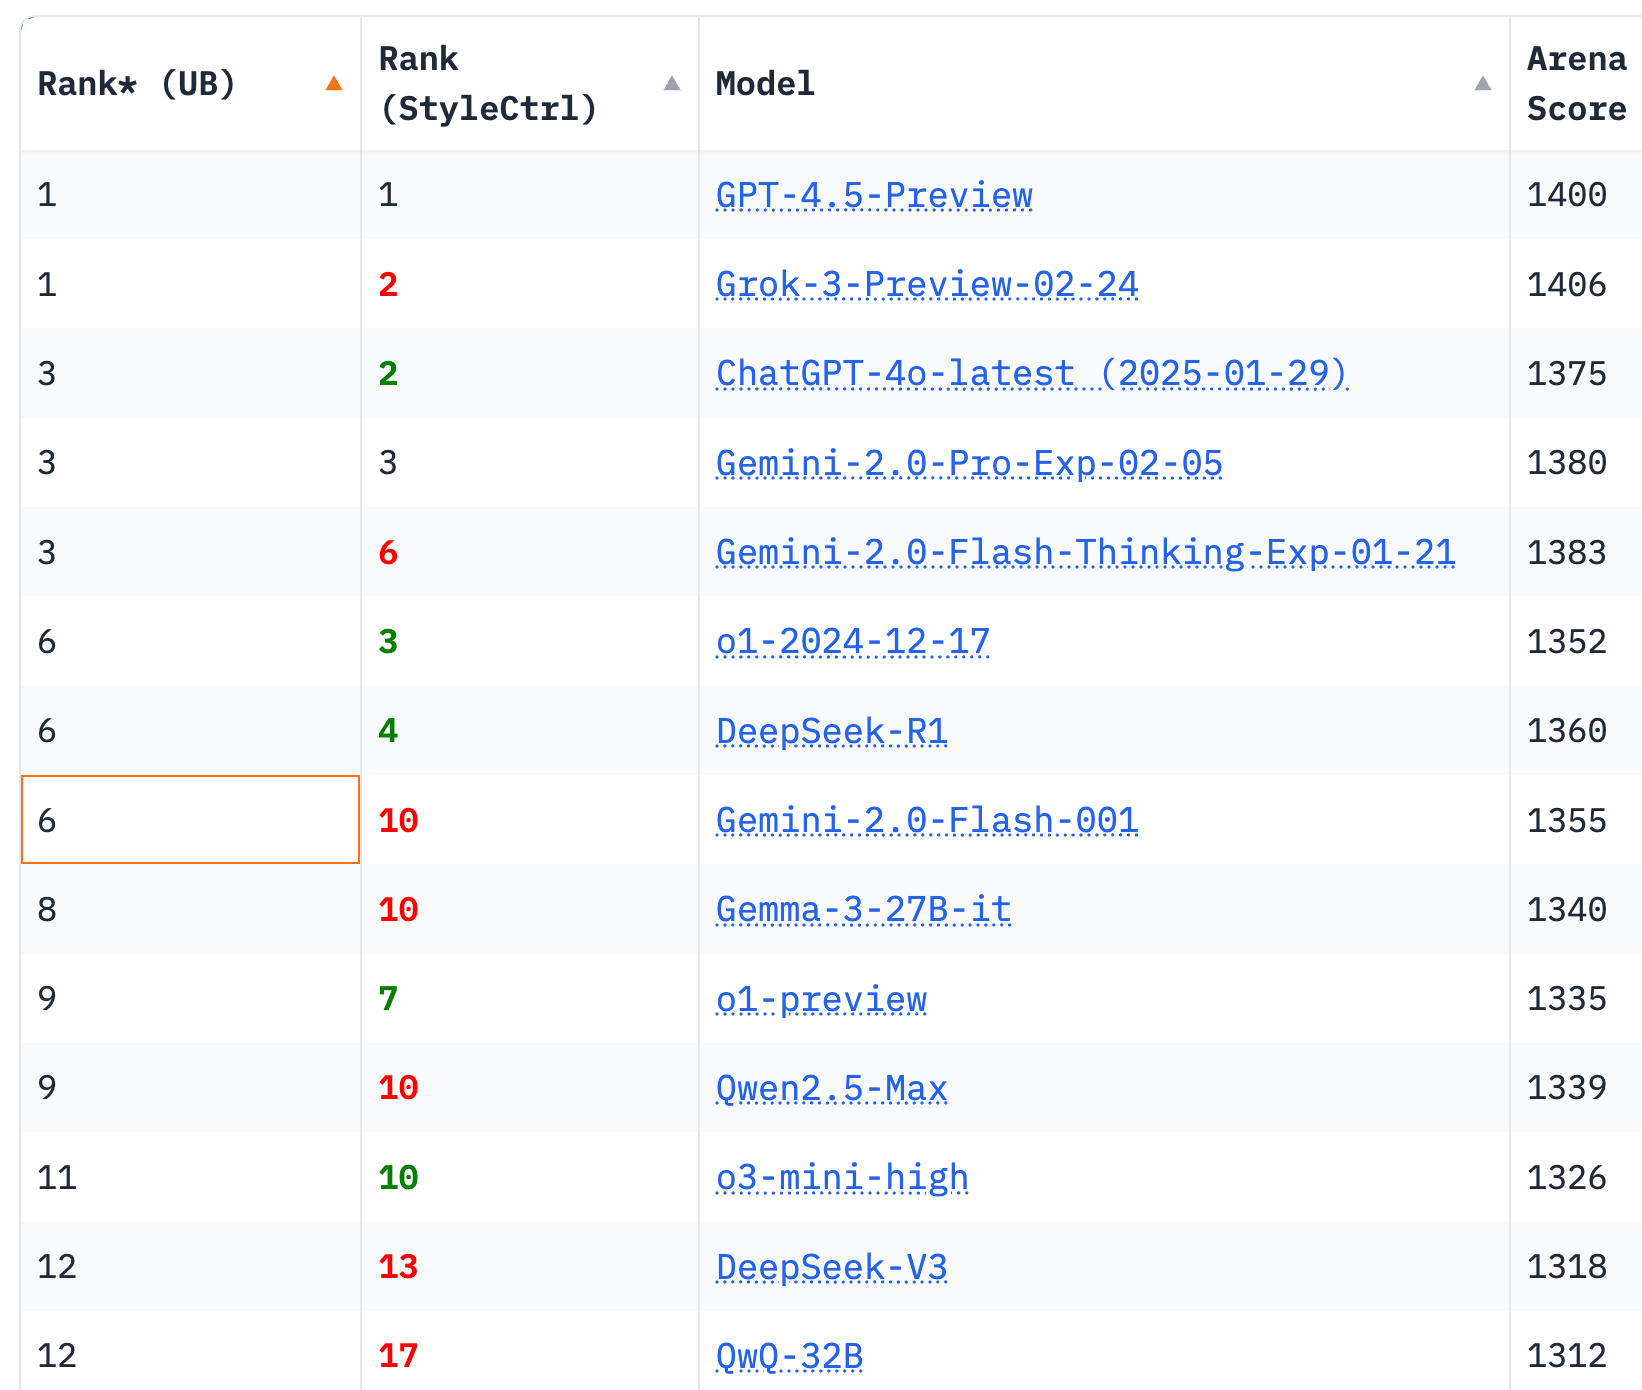Select StyleCtrl rank 1 in GPT-4.5-Preview row

[388, 195]
